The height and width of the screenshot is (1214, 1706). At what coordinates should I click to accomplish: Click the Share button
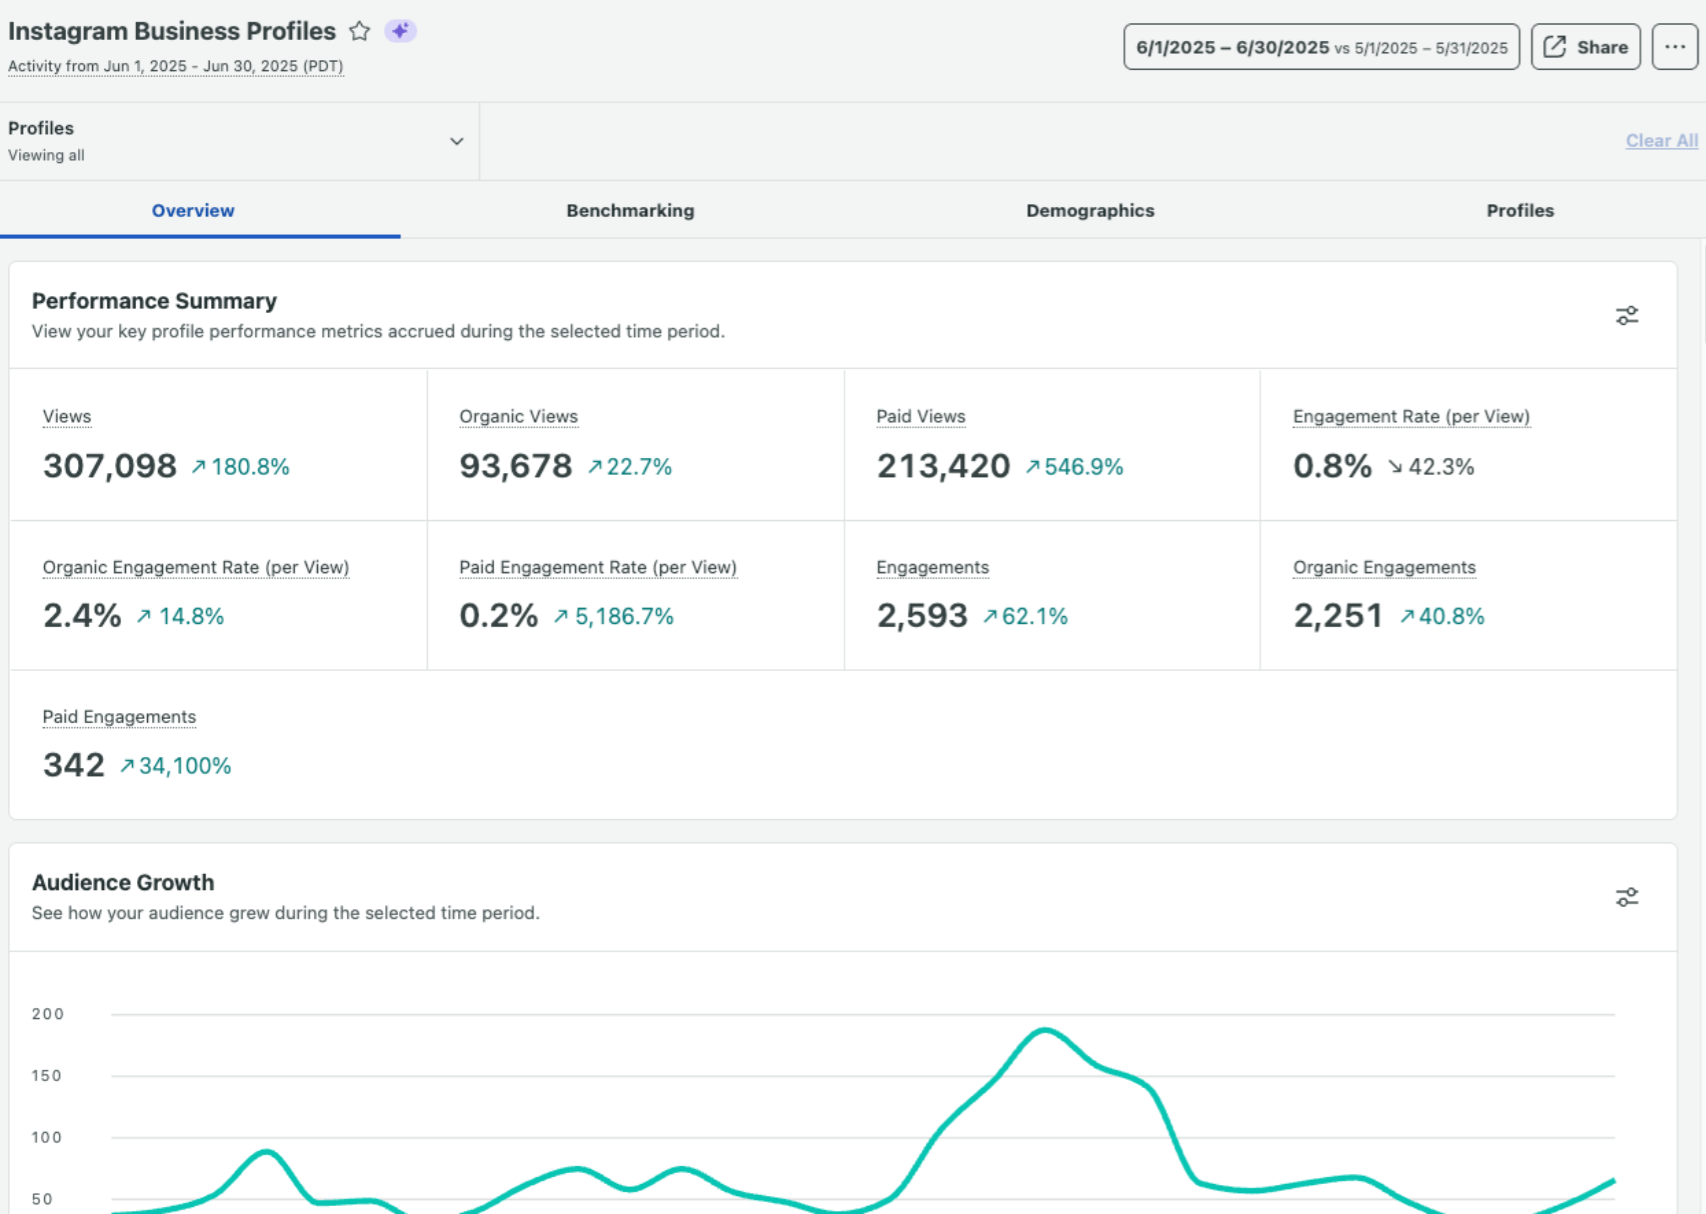pyautogui.click(x=1586, y=47)
